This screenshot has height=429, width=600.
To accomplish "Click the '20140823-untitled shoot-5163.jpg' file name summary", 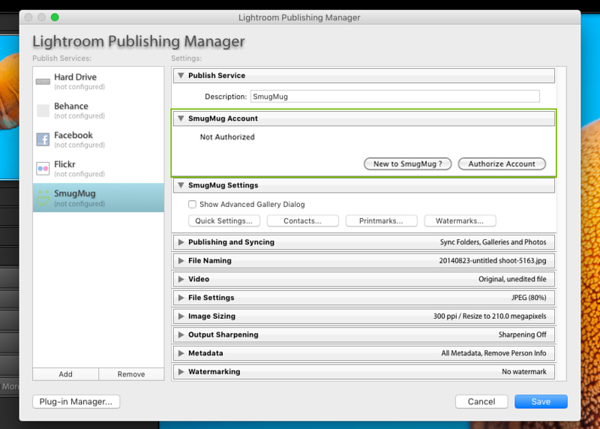I will click(492, 261).
